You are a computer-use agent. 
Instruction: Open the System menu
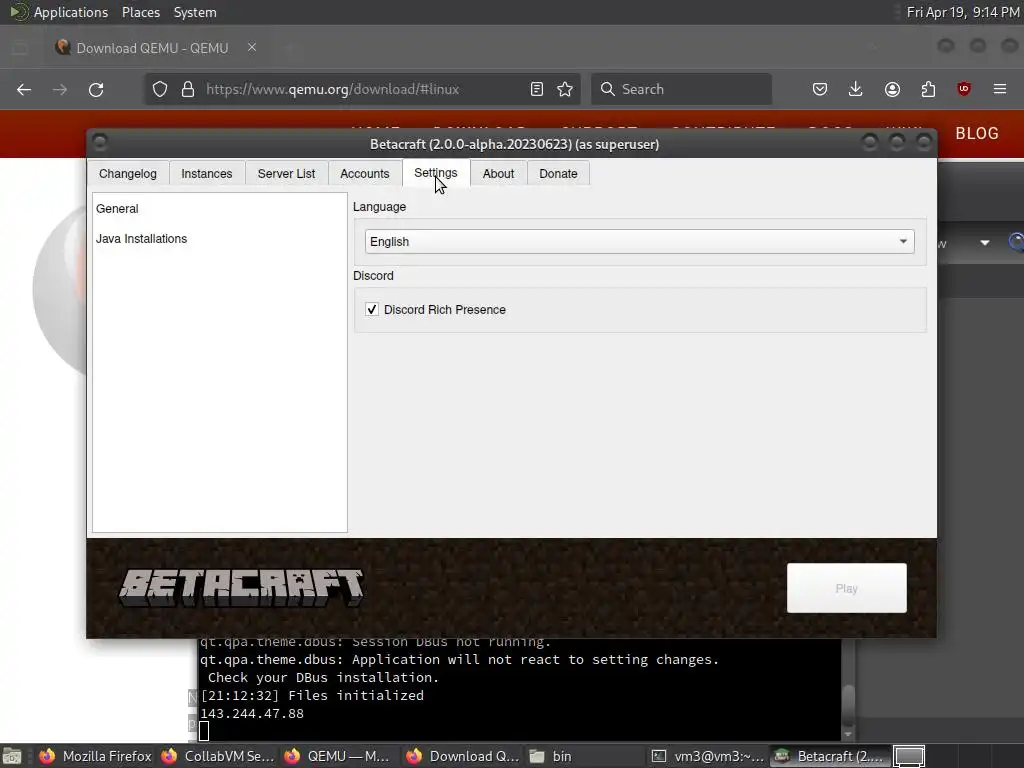click(195, 12)
